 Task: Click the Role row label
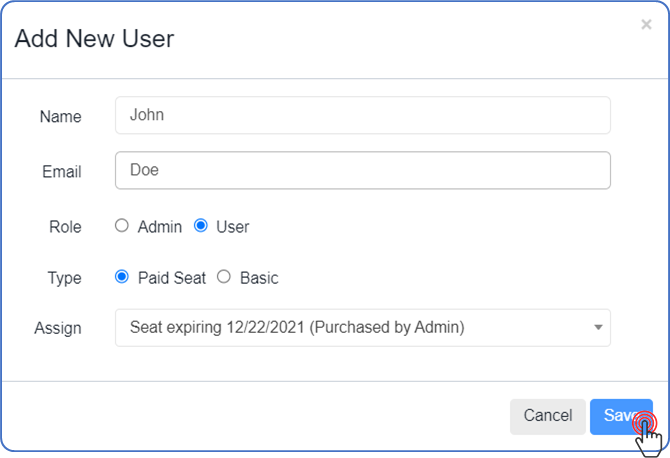click(x=65, y=227)
